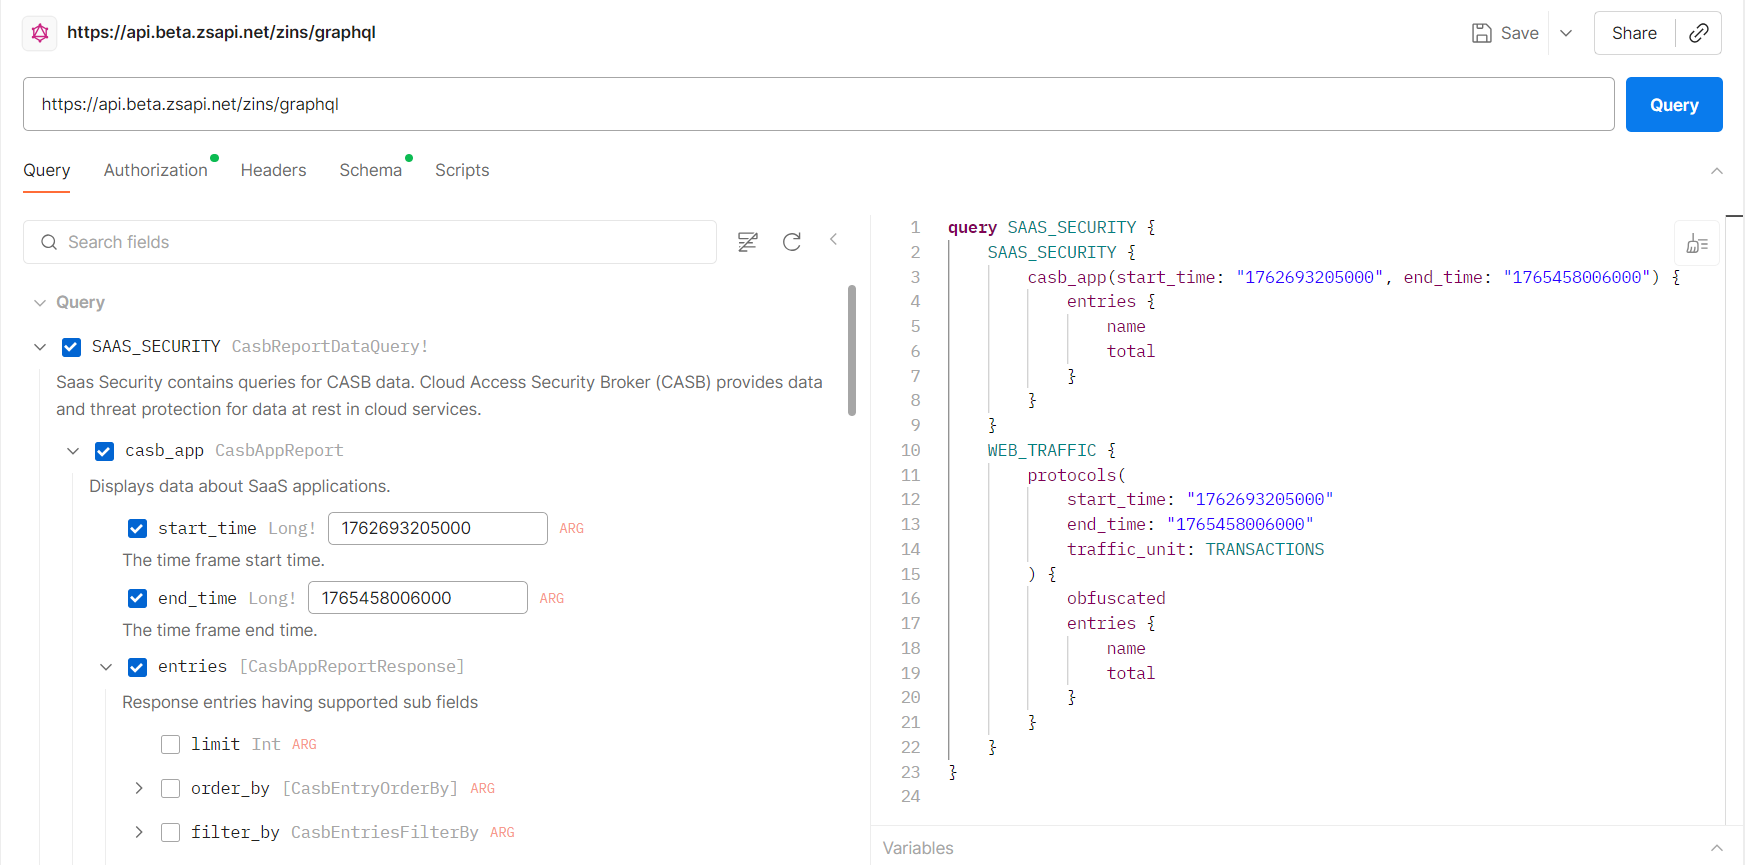Collapse the casb_app tree node
Image resolution: width=1746 pixels, height=865 pixels.
click(73, 451)
